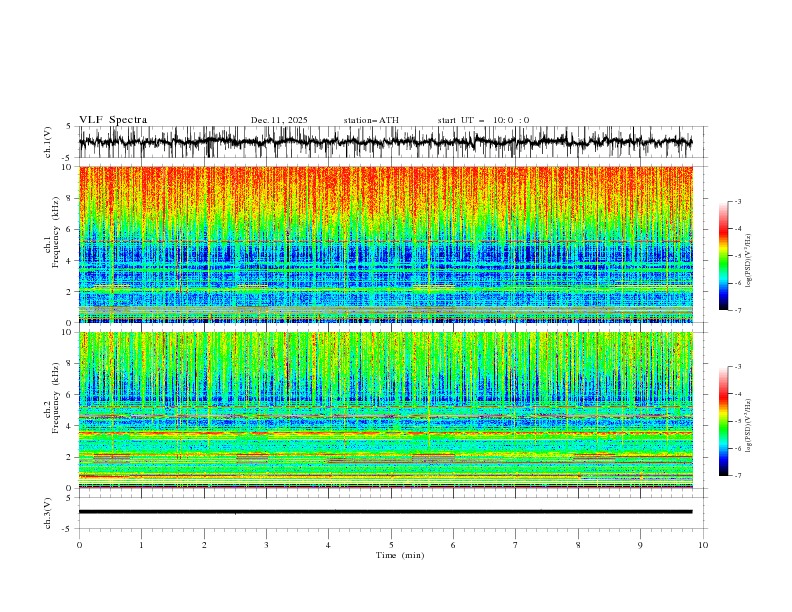Click time axis tick label "3"

[x=266, y=545]
